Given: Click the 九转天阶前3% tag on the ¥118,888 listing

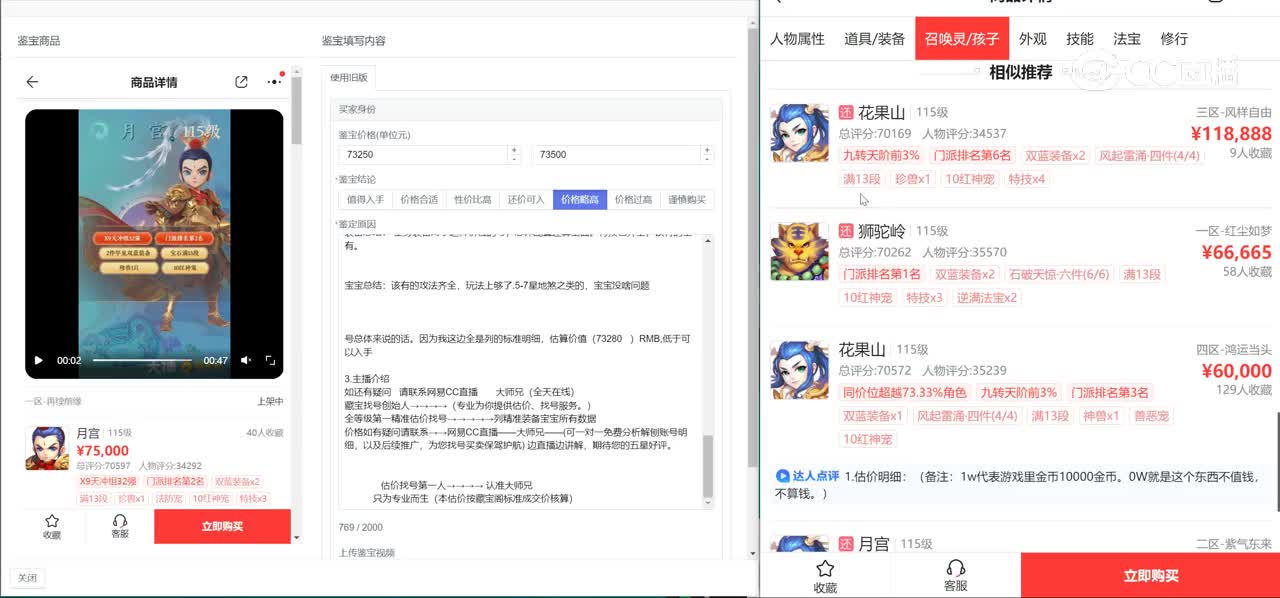Looking at the screenshot, I should click(881, 156).
